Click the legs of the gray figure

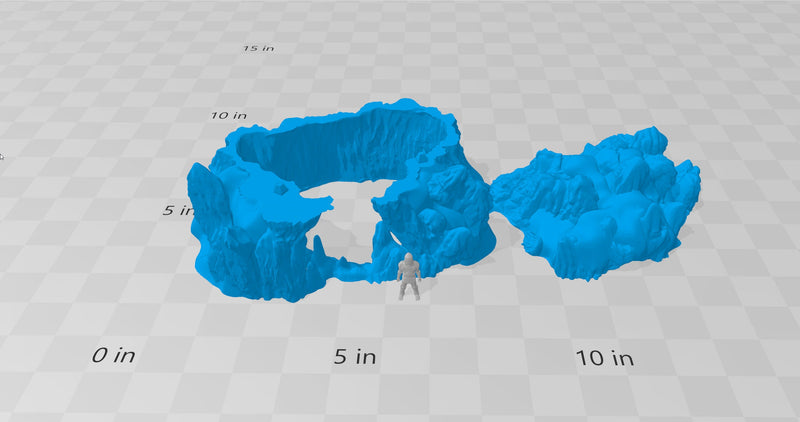click(408, 291)
